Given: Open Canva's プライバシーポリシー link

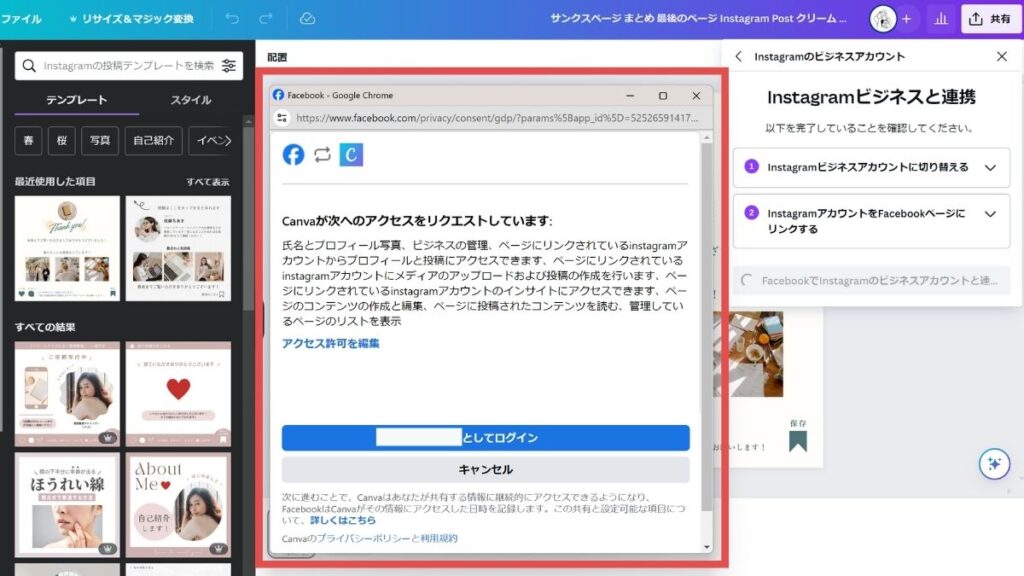Looking at the screenshot, I should (x=363, y=538).
